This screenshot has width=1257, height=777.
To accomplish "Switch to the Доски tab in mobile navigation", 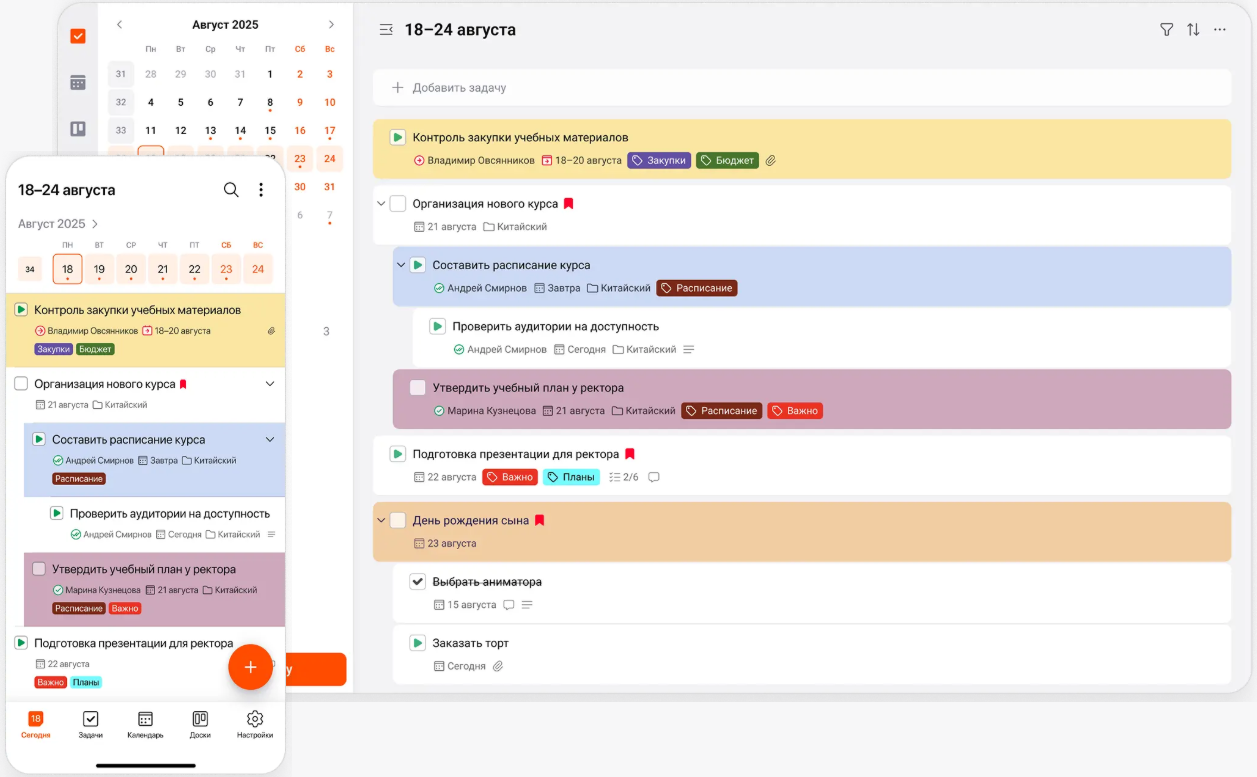I will tap(200, 724).
